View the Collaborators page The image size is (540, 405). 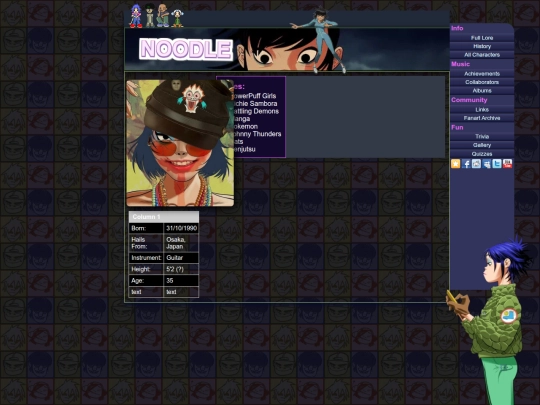point(482,82)
